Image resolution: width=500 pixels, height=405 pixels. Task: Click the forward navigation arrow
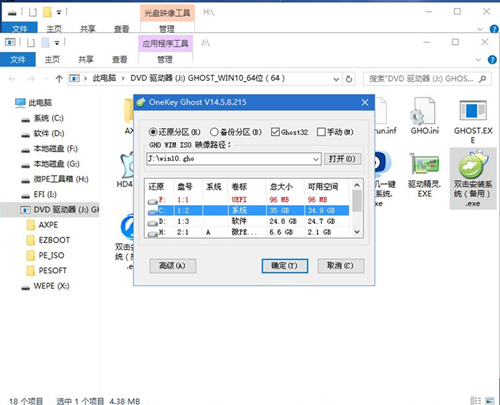31,79
